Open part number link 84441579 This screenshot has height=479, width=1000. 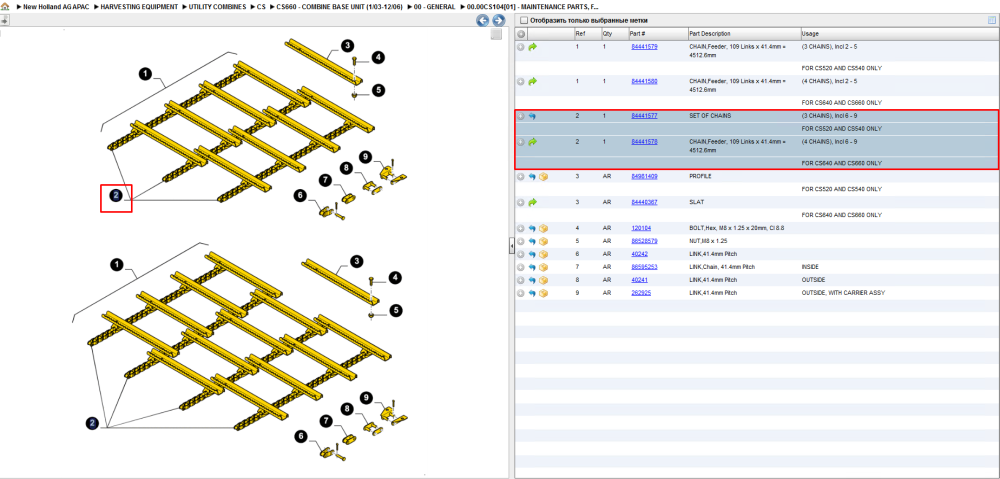point(644,47)
